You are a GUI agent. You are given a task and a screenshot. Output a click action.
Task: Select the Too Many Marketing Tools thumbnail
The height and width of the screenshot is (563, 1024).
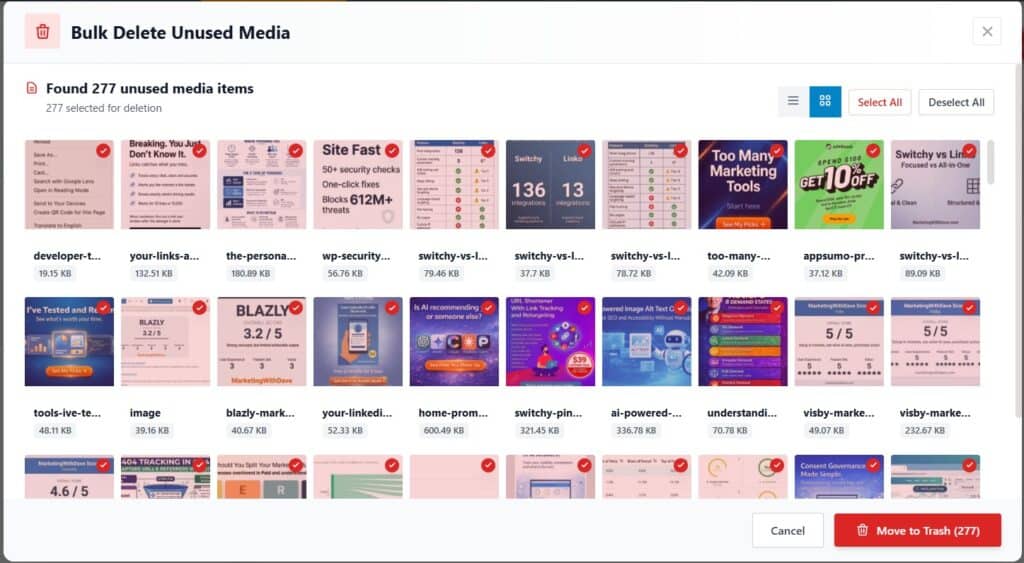coord(743,184)
